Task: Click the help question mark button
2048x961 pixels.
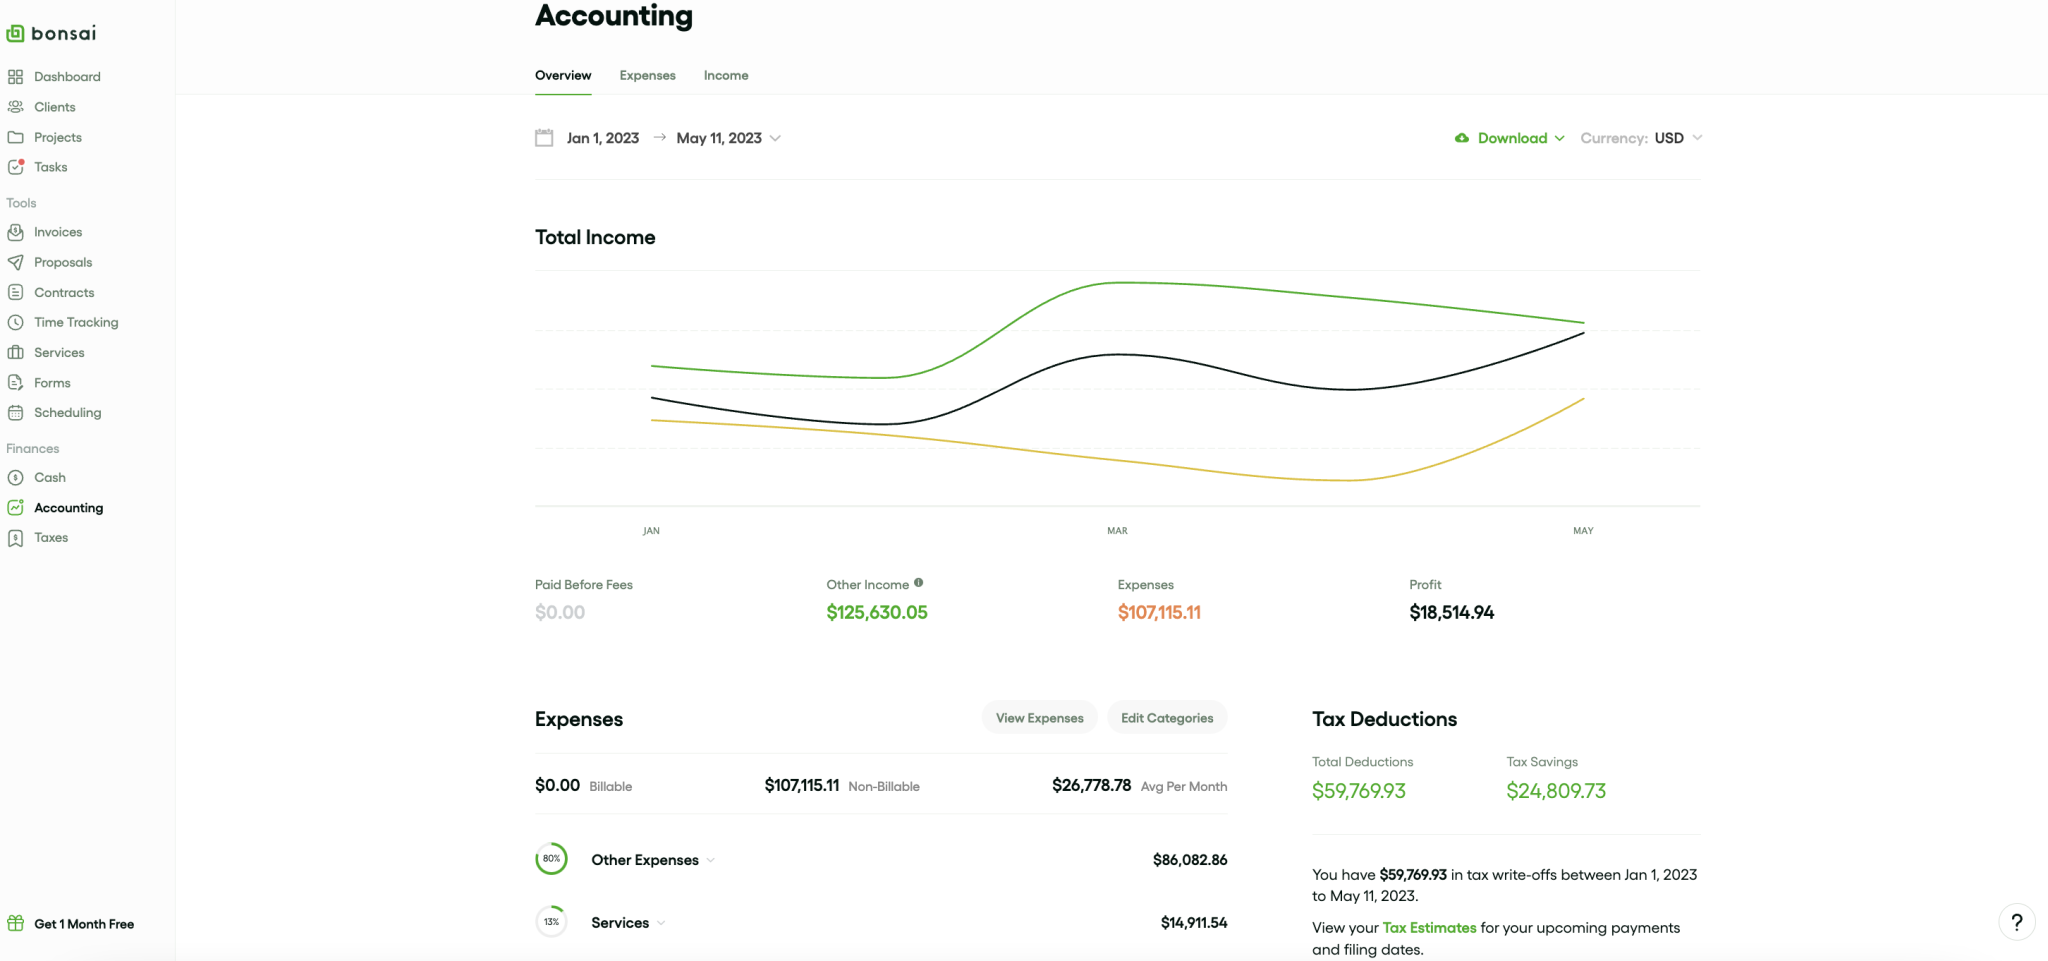Action: point(2016,922)
